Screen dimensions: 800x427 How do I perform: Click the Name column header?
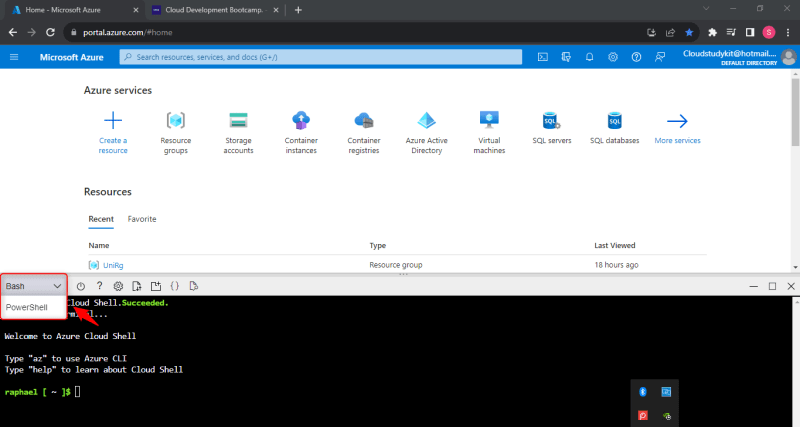98,245
